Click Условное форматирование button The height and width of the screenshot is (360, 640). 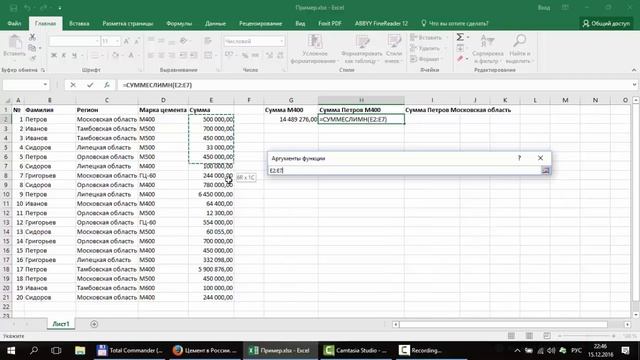coord(315,49)
